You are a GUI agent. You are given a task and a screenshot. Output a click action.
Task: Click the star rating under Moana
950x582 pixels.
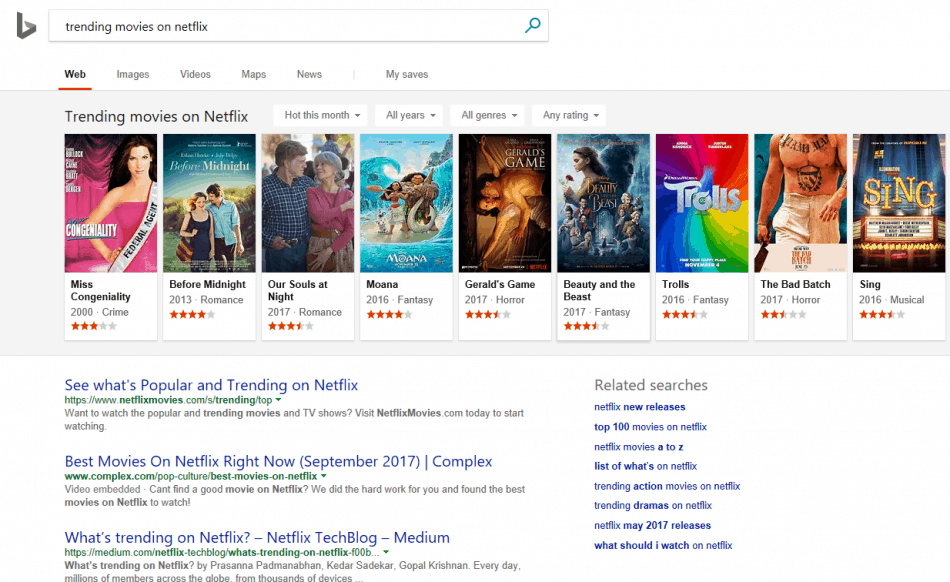click(389, 314)
